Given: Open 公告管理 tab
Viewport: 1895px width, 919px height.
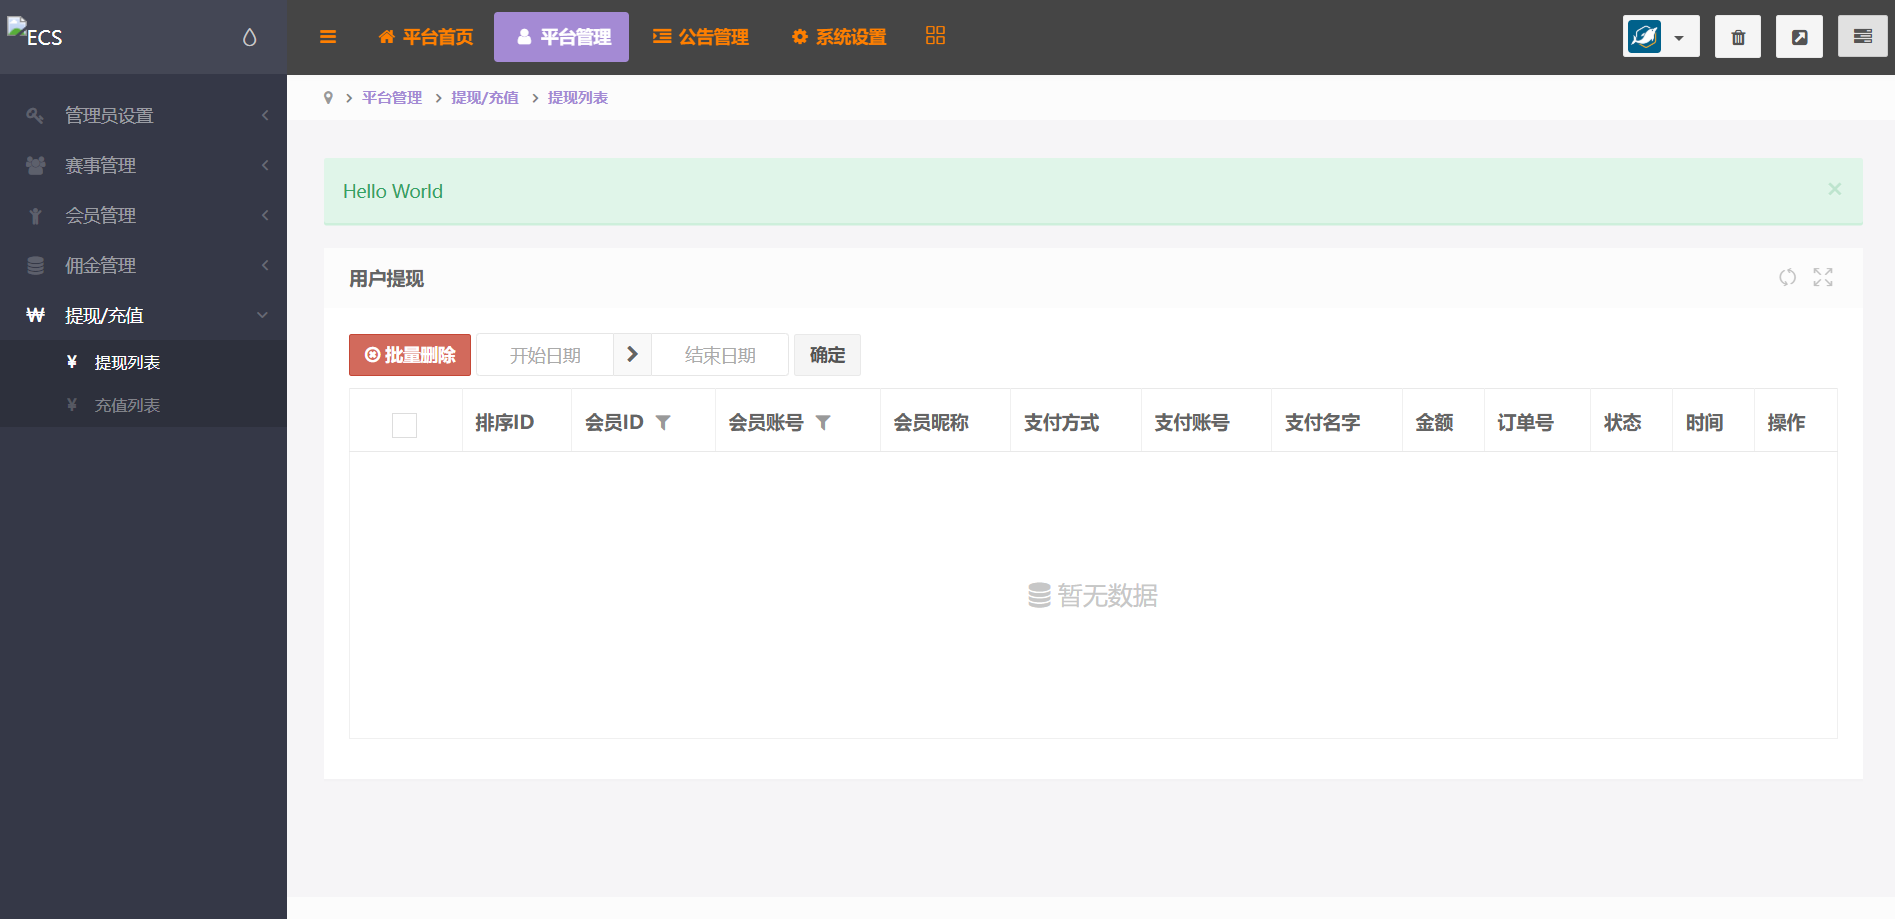Looking at the screenshot, I should click(x=701, y=37).
